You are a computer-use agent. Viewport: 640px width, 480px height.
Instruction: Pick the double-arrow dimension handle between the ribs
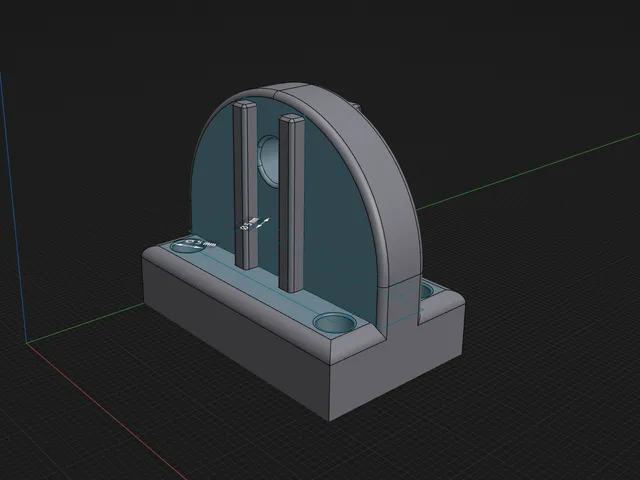pyautogui.click(x=263, y=223)
